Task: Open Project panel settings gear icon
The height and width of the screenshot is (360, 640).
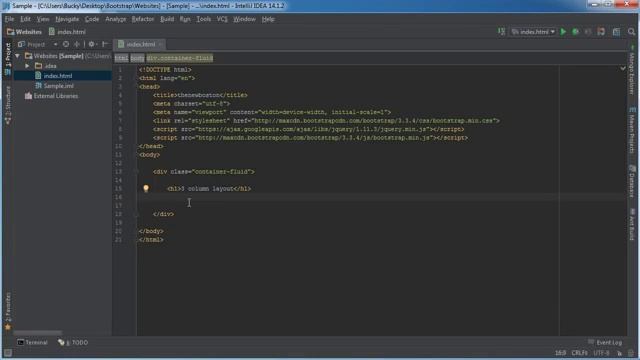Action: (x=92, y=44)
